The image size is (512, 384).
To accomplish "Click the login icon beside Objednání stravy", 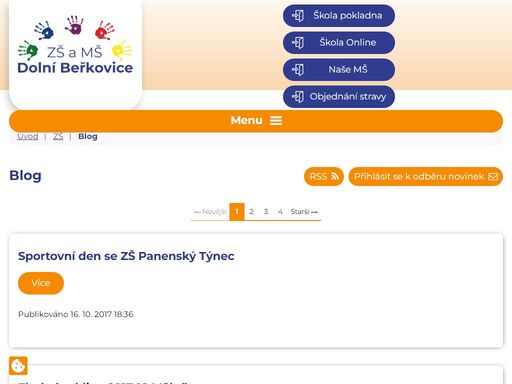I will tap(298, 97).
